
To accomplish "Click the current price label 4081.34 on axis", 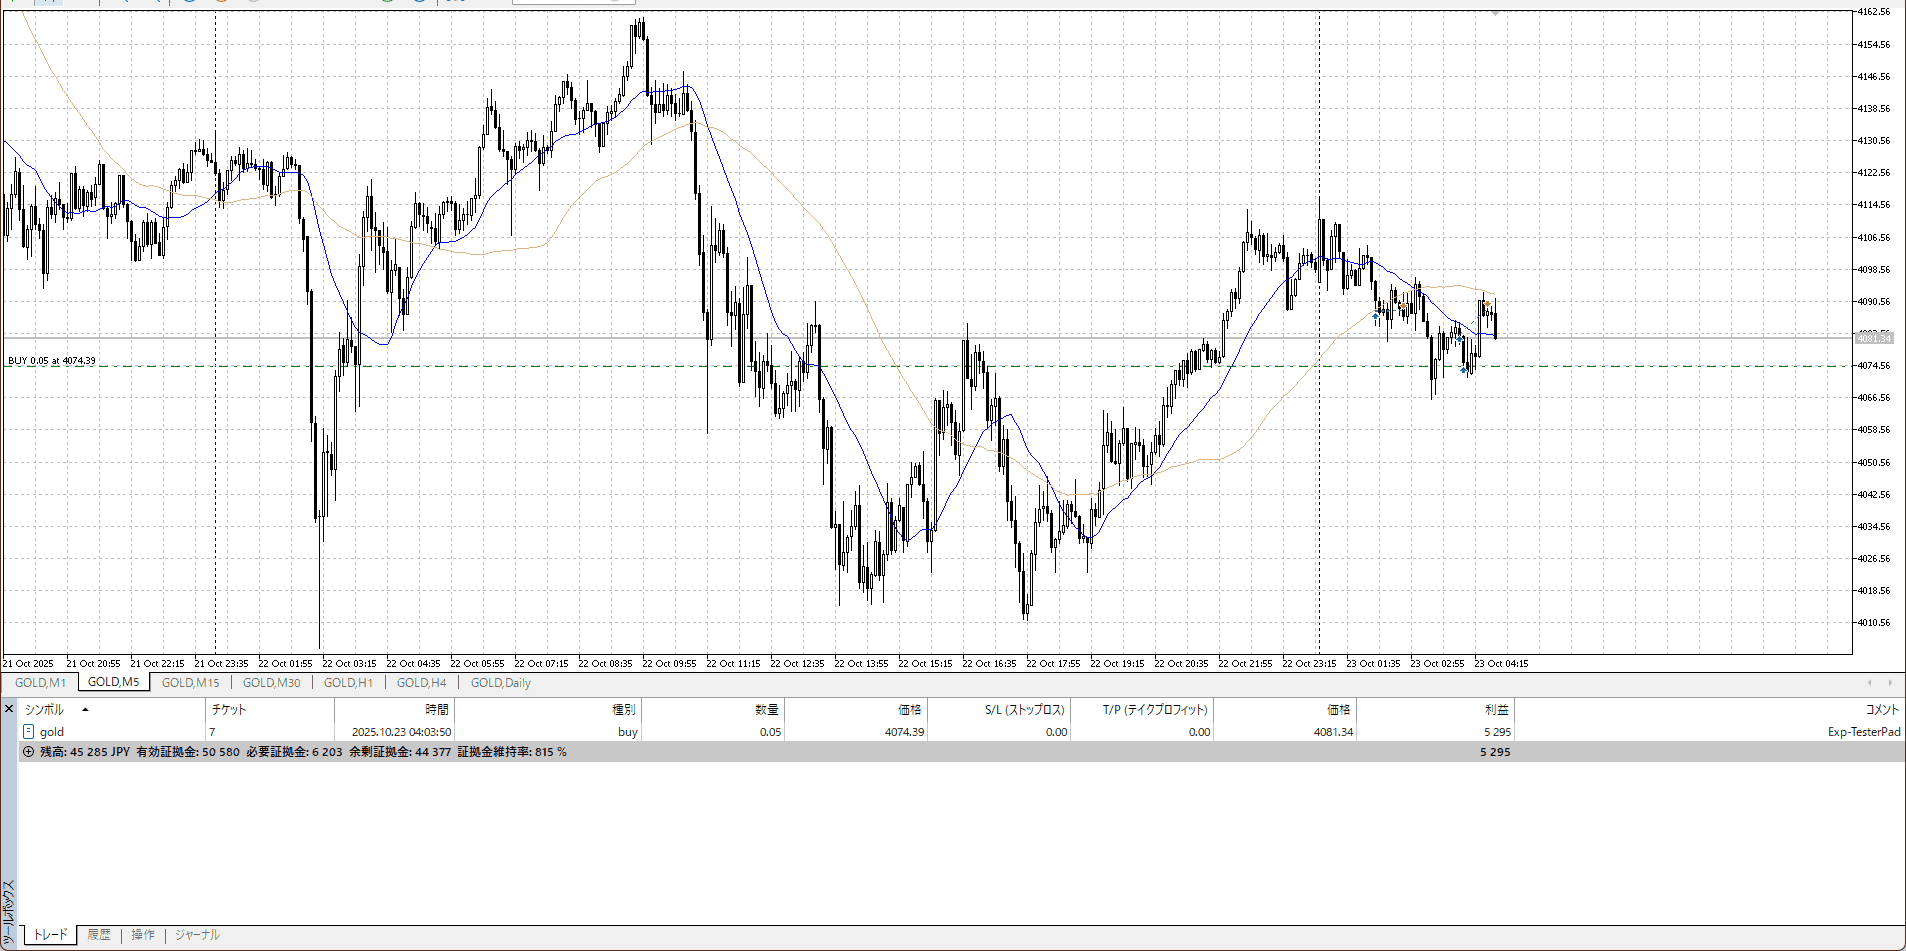I will (x=1874, y=338).
